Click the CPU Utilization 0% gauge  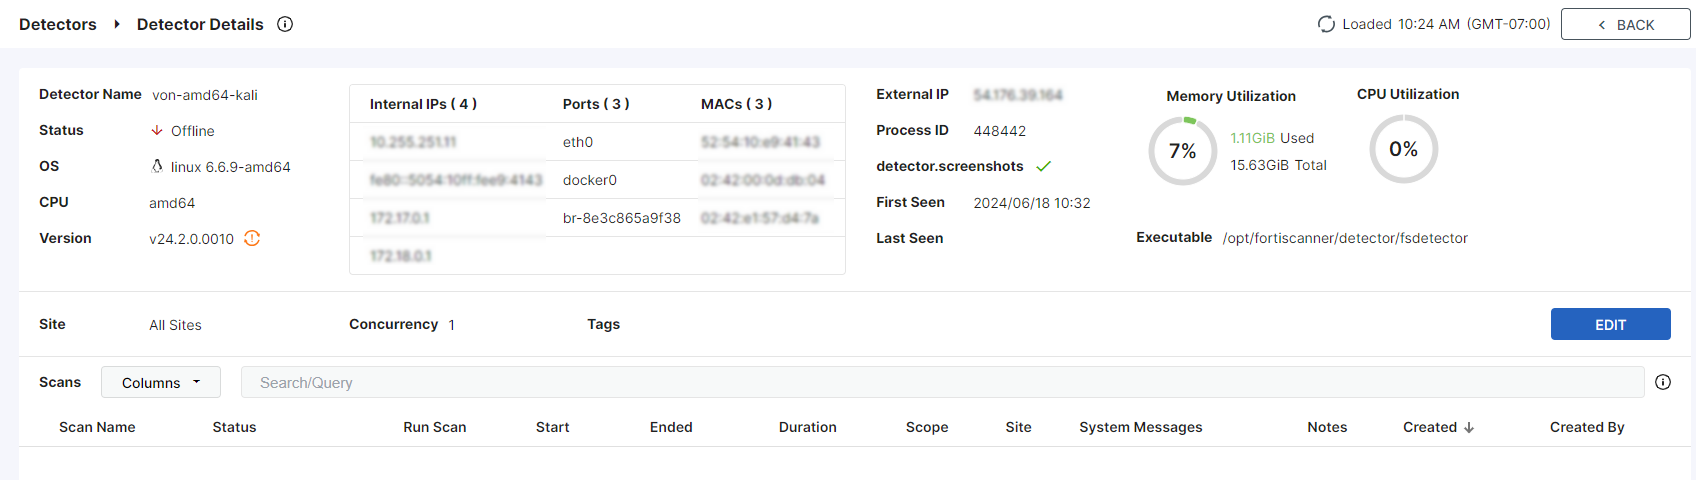1403,149
